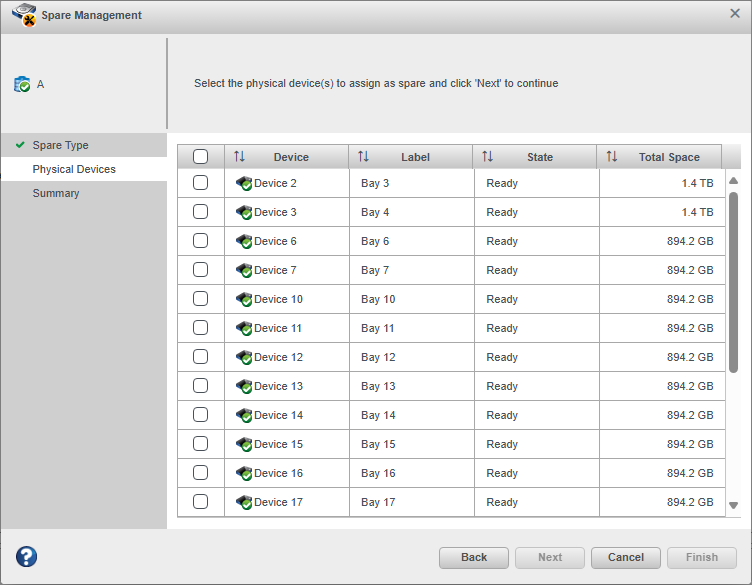Tick the checkbox for Device 3
Viewport: 752px width, 585px height.
(201, 212)
